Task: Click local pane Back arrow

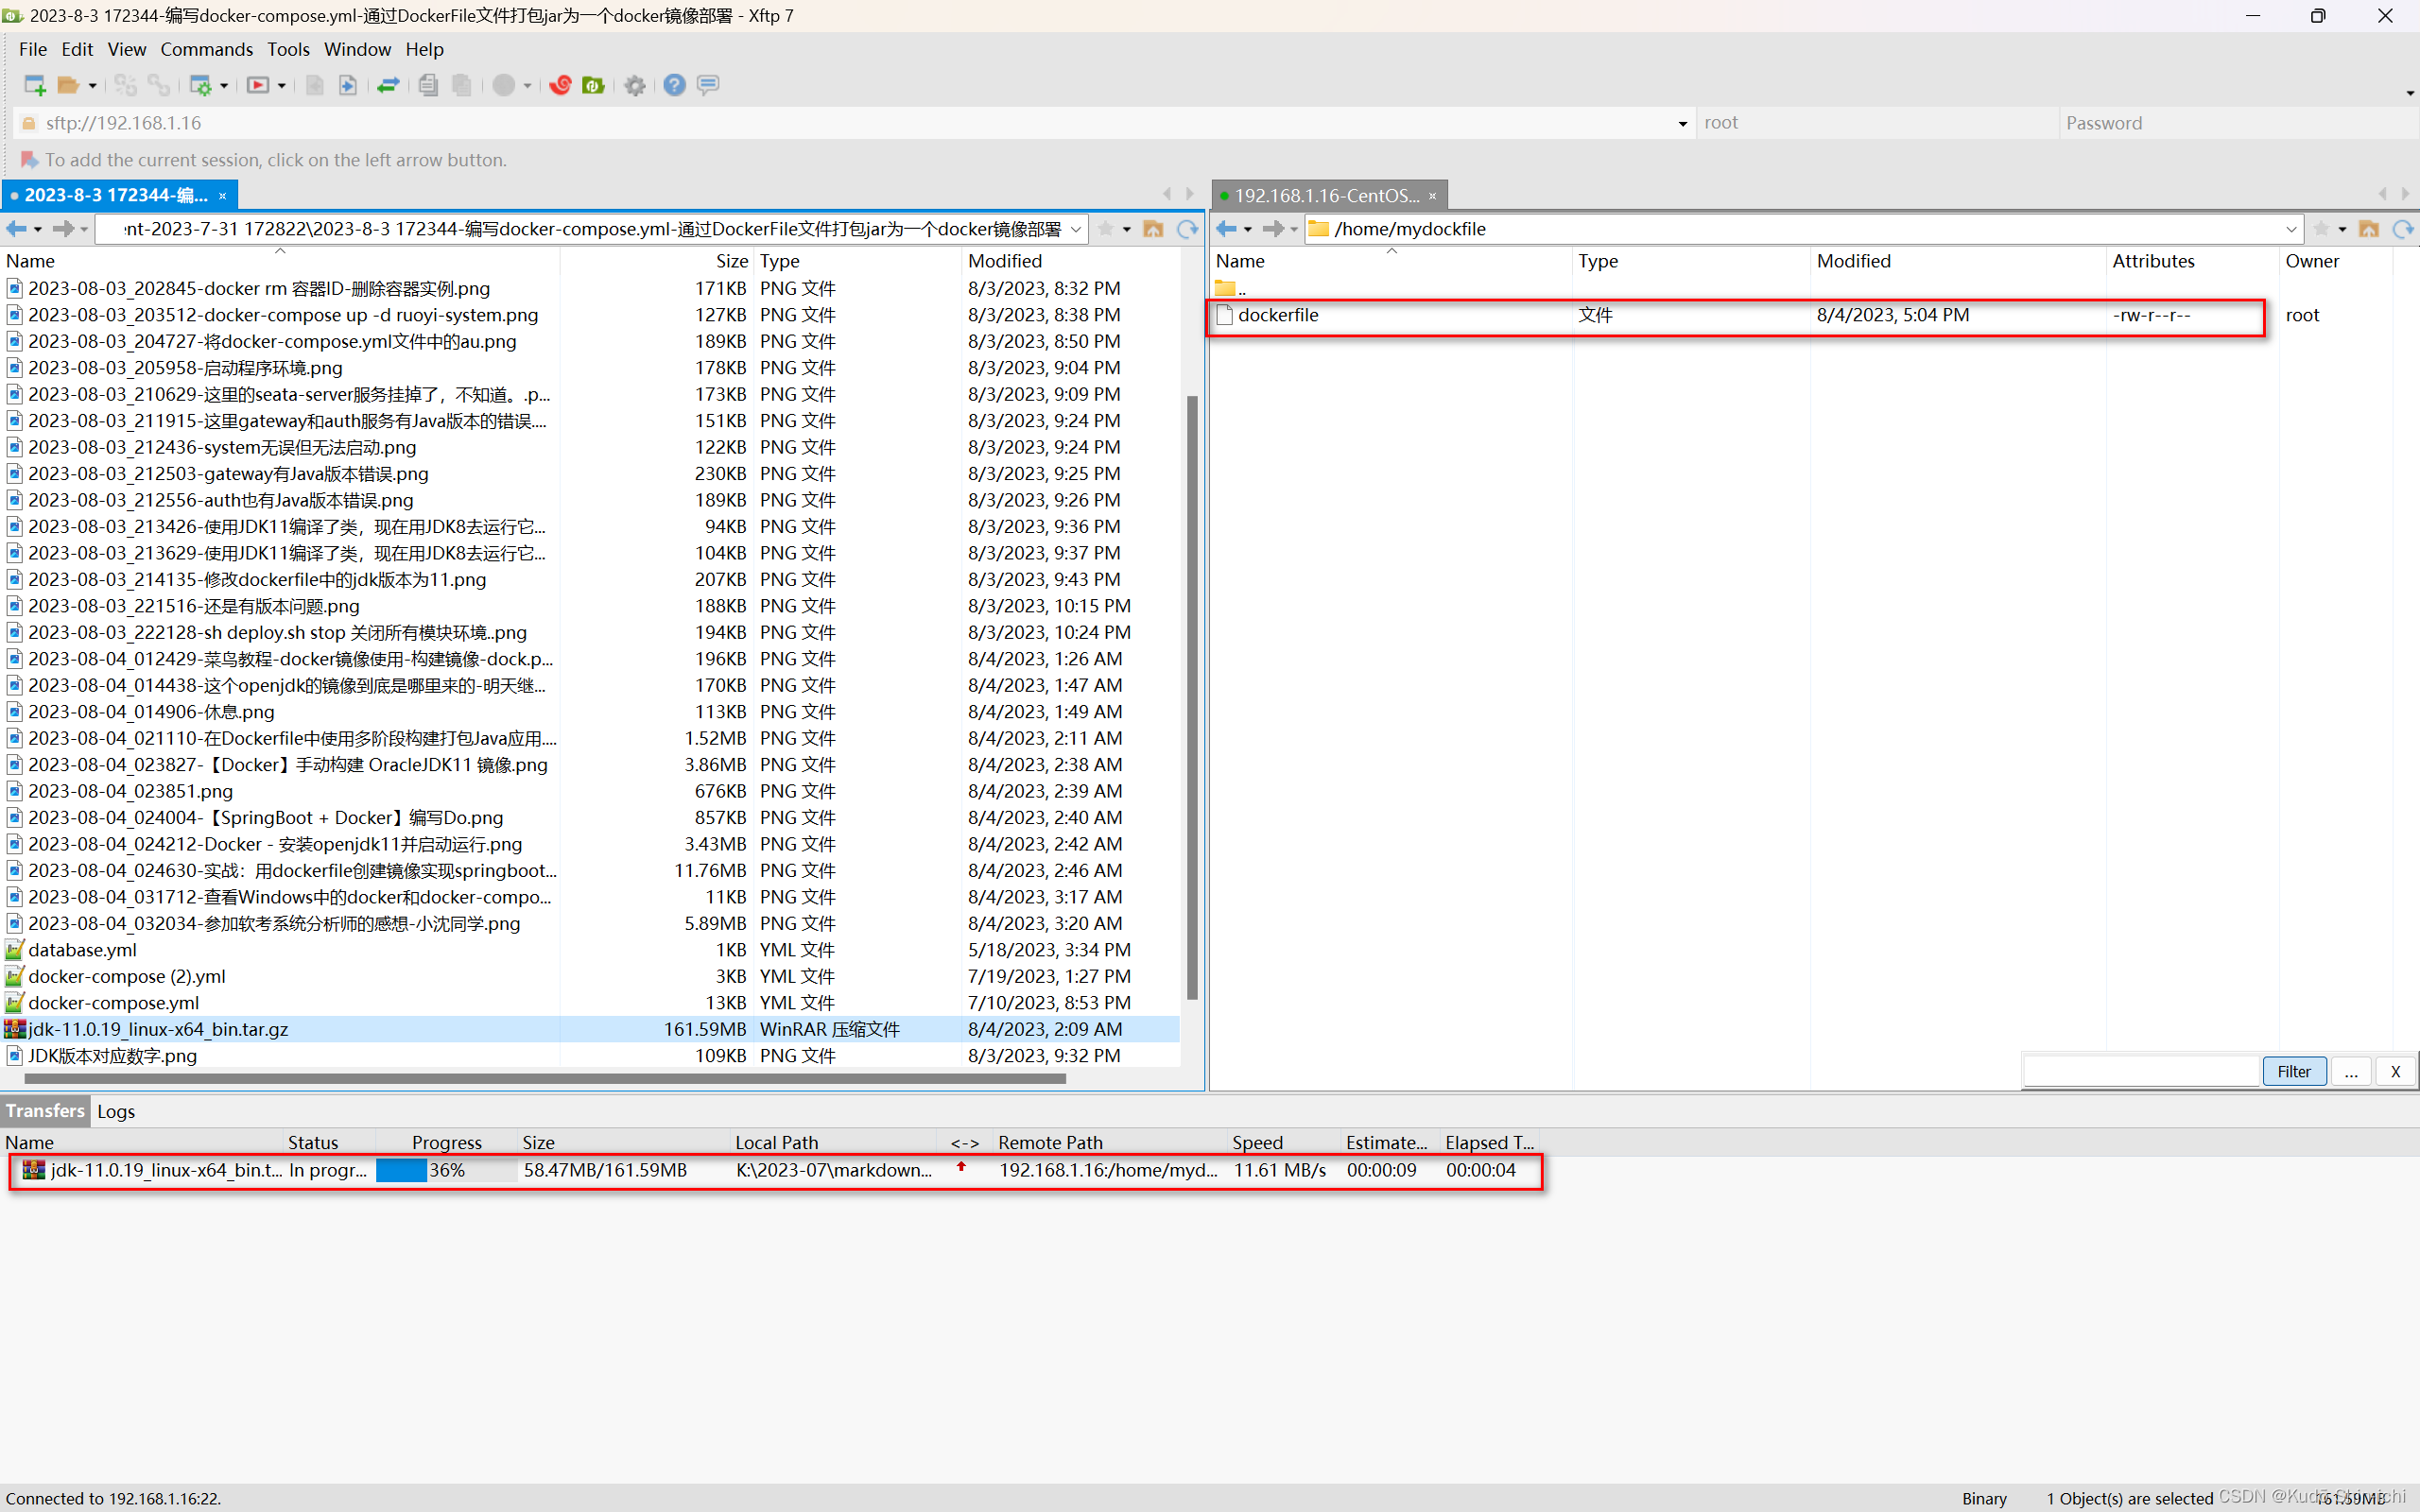Action: click(17, 229)
